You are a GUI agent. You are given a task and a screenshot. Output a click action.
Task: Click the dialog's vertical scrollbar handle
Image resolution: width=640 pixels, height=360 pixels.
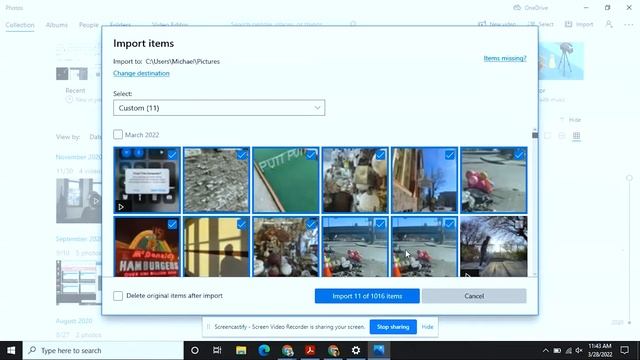535,135
